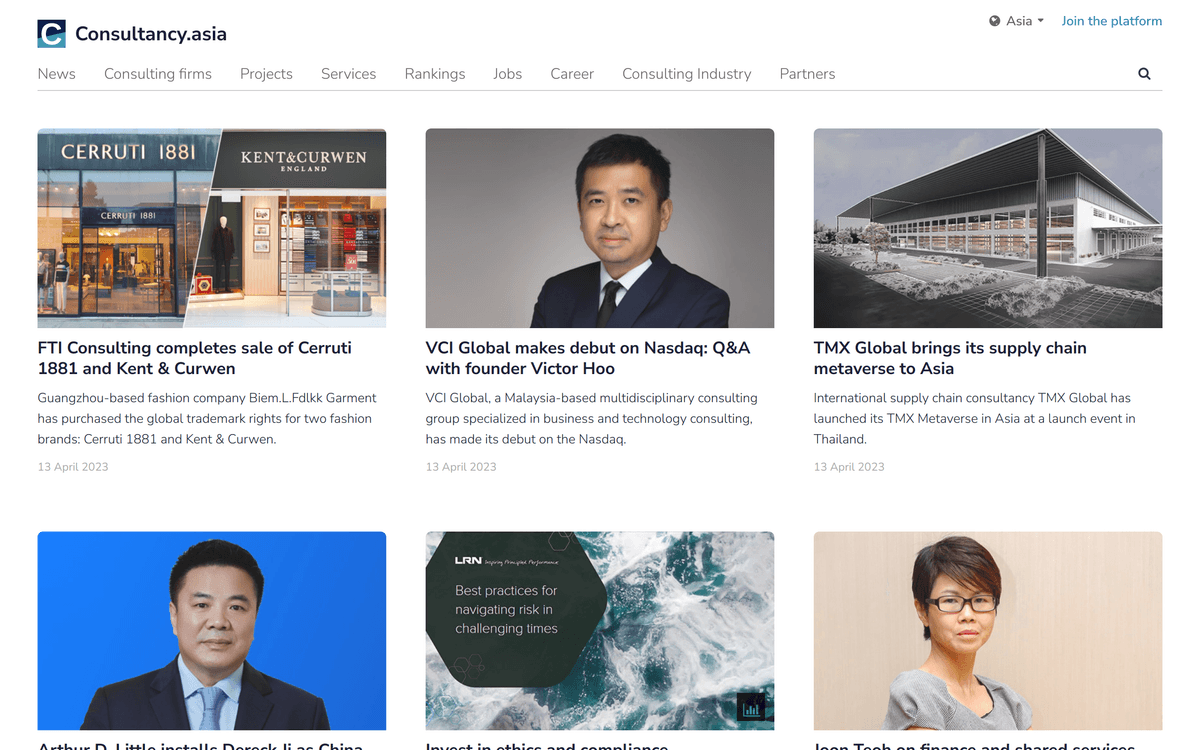Image resolution: width=1200 pixels, height=750 pixels.
Task: Open TMX warehouse rendering thumbnail
Action: [x=988, y=228]
